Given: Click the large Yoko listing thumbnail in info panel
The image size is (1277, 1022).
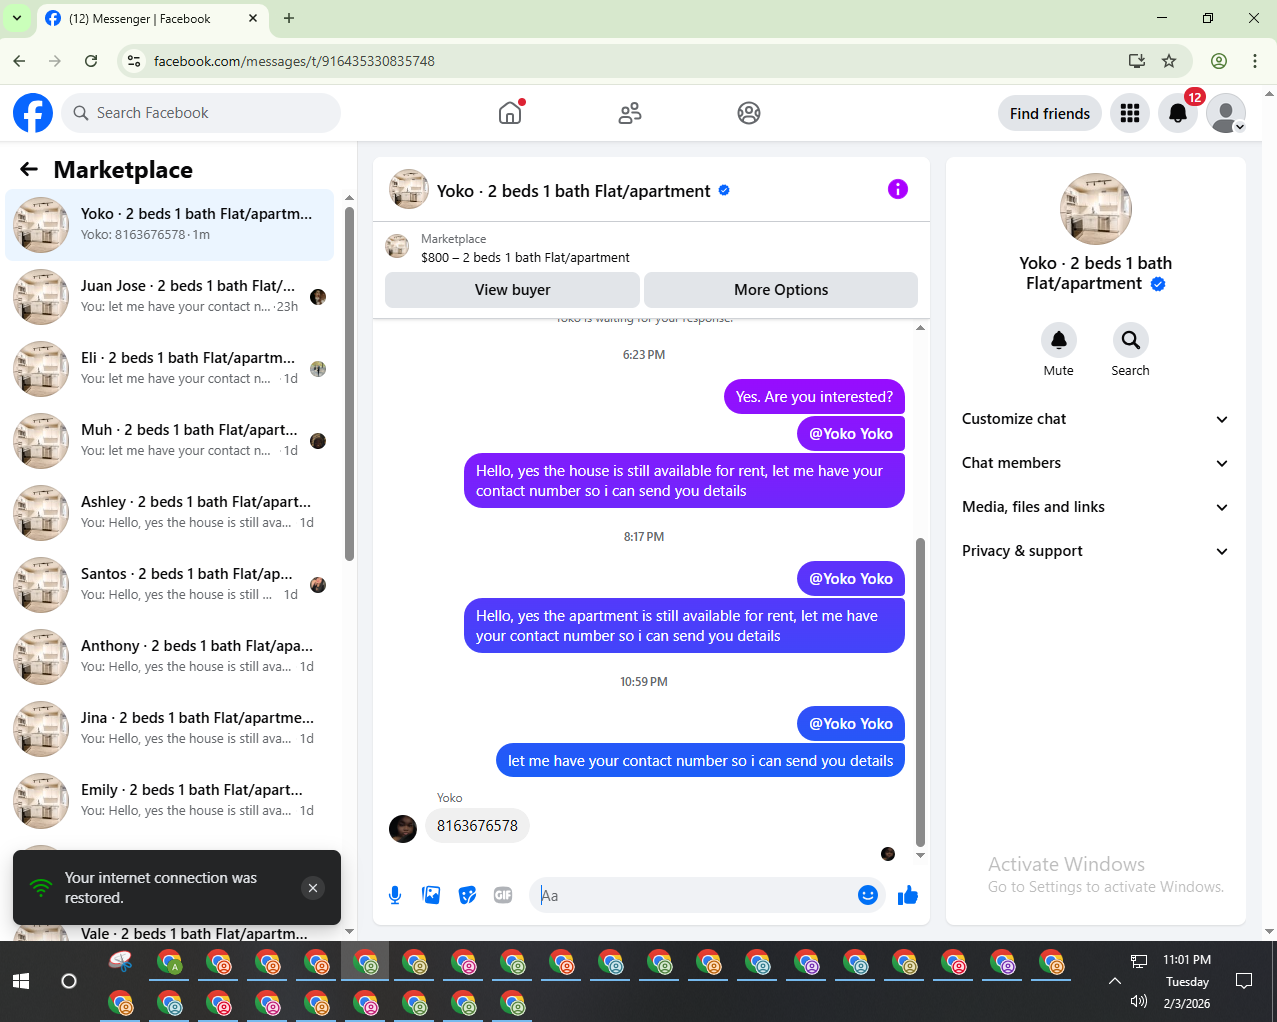Looking at the screenshot, I should 1095,209.
